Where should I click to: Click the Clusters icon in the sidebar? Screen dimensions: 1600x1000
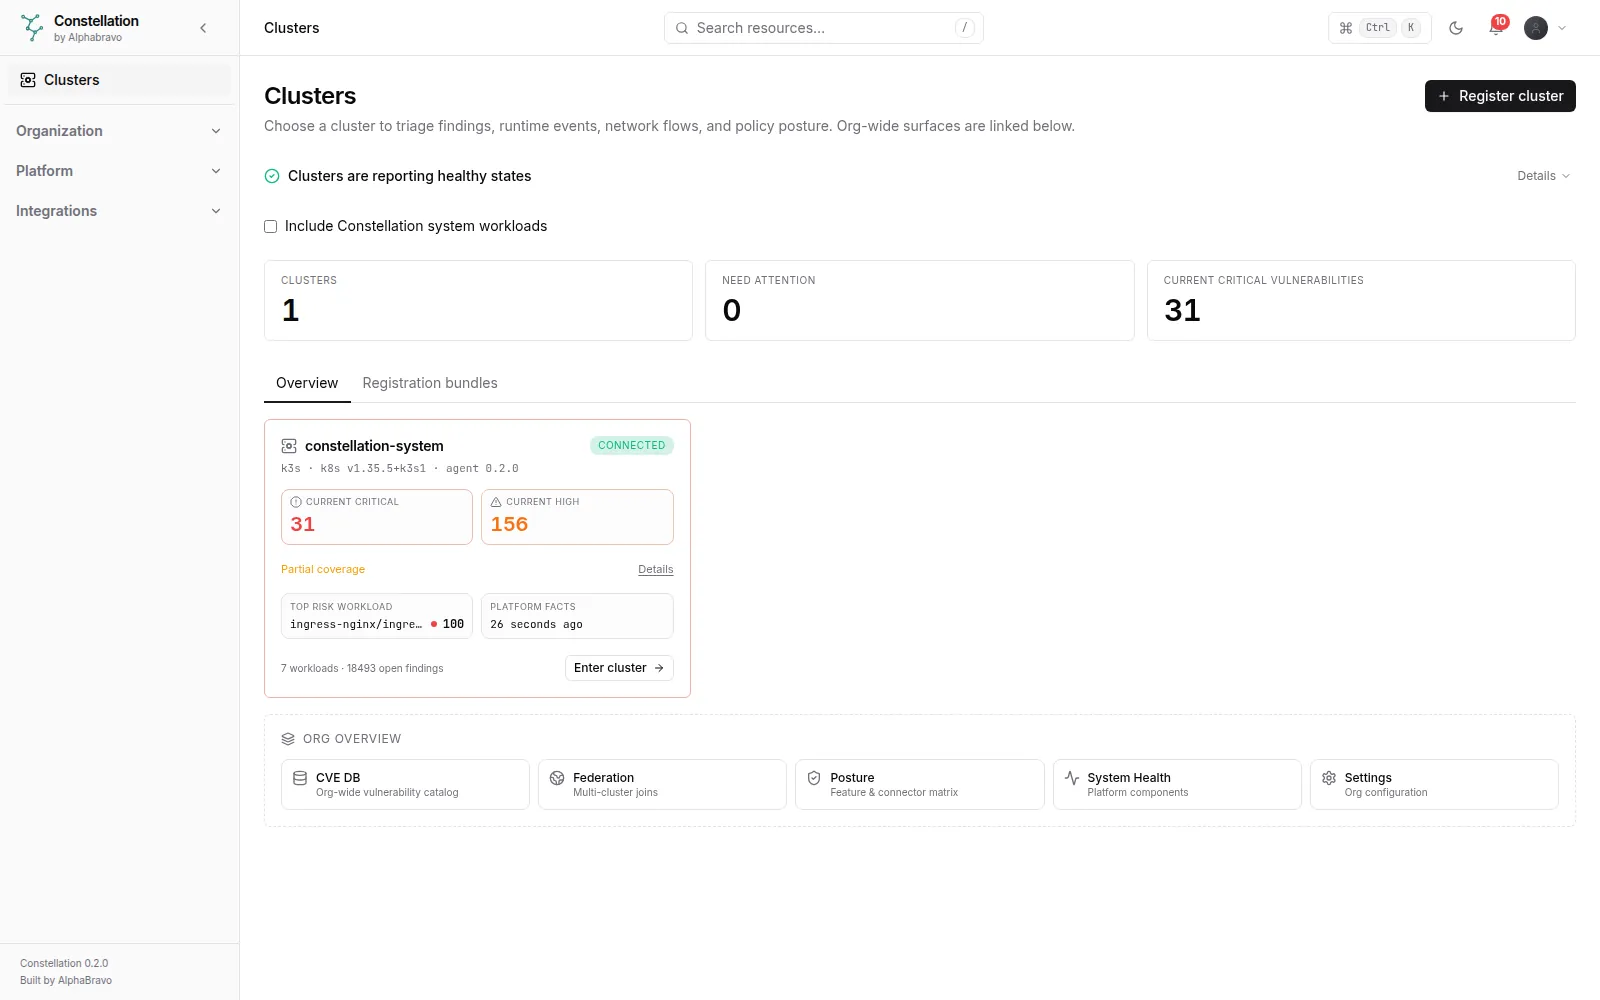pos(28,80)
